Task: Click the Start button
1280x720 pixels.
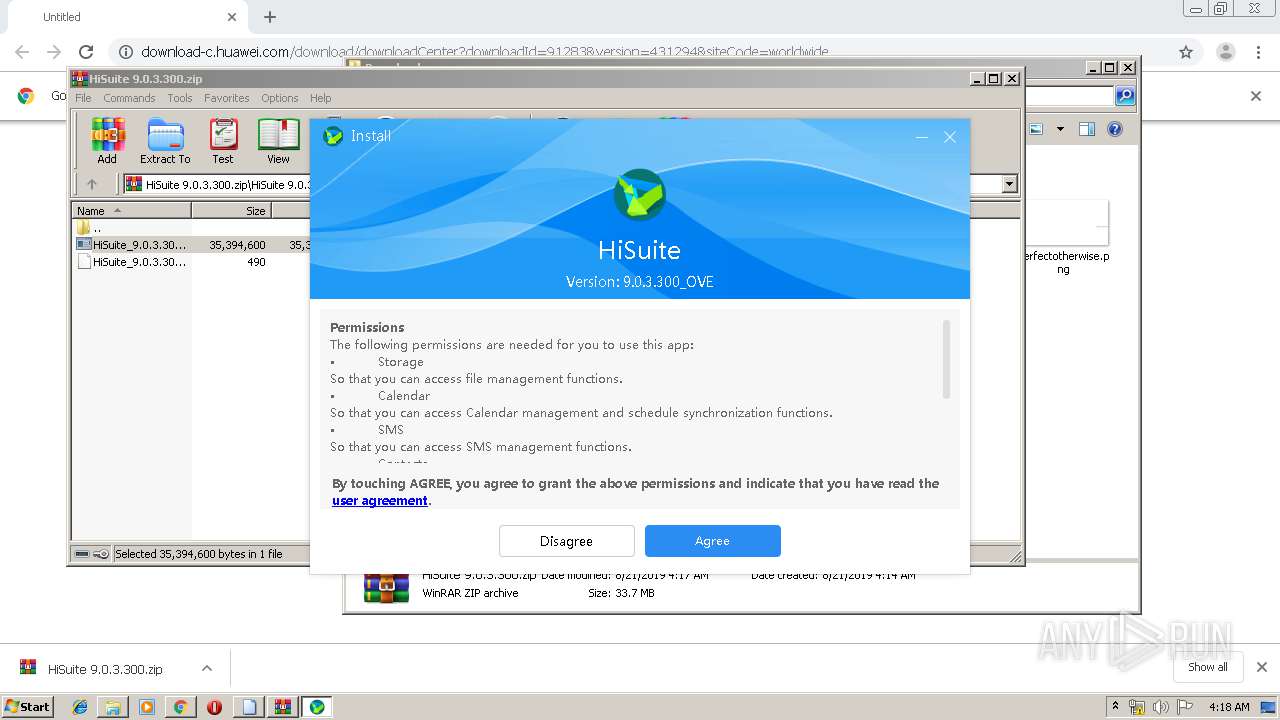Action: point(28,707)
